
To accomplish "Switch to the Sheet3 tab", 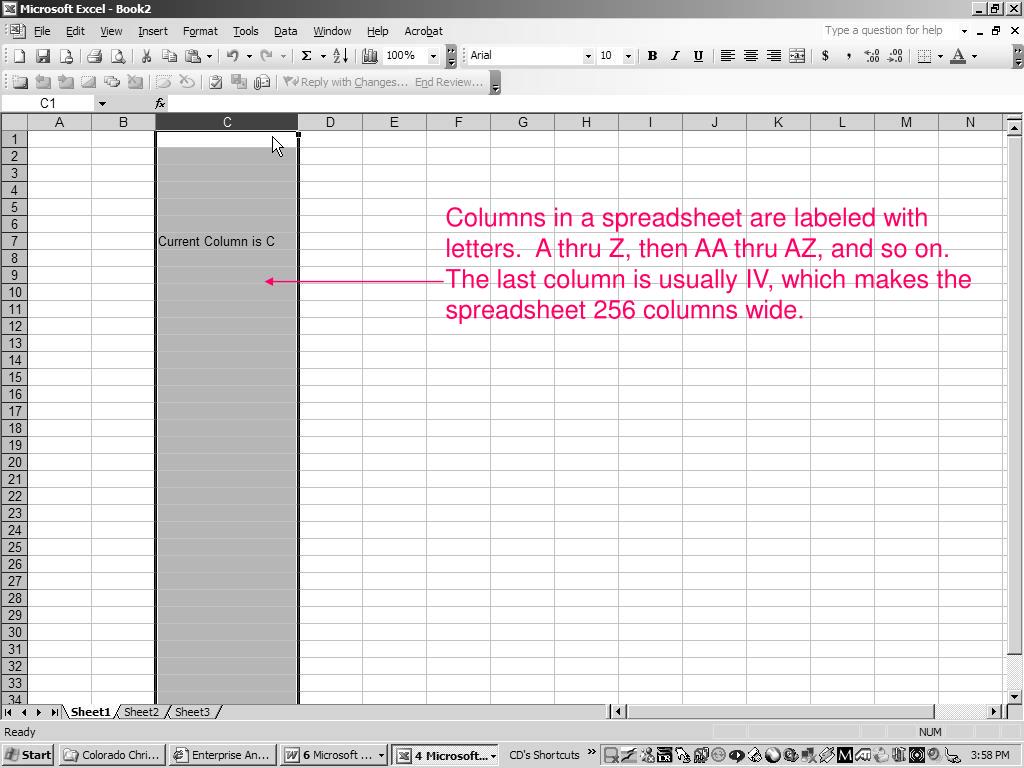I will click(193, 712).
